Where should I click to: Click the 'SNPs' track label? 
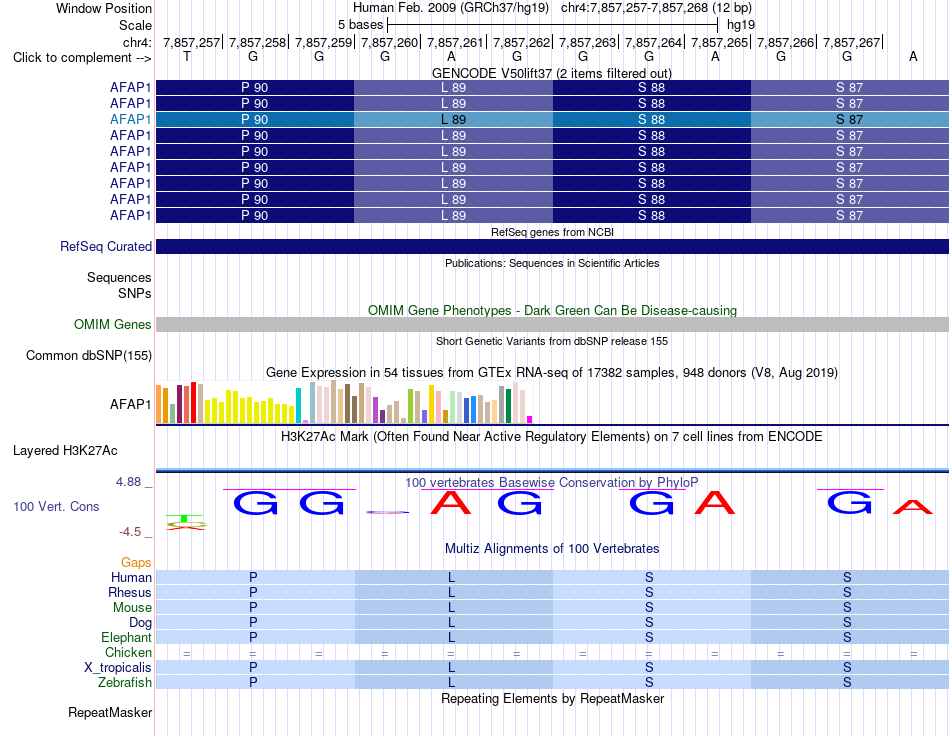[x=135, y=293]
